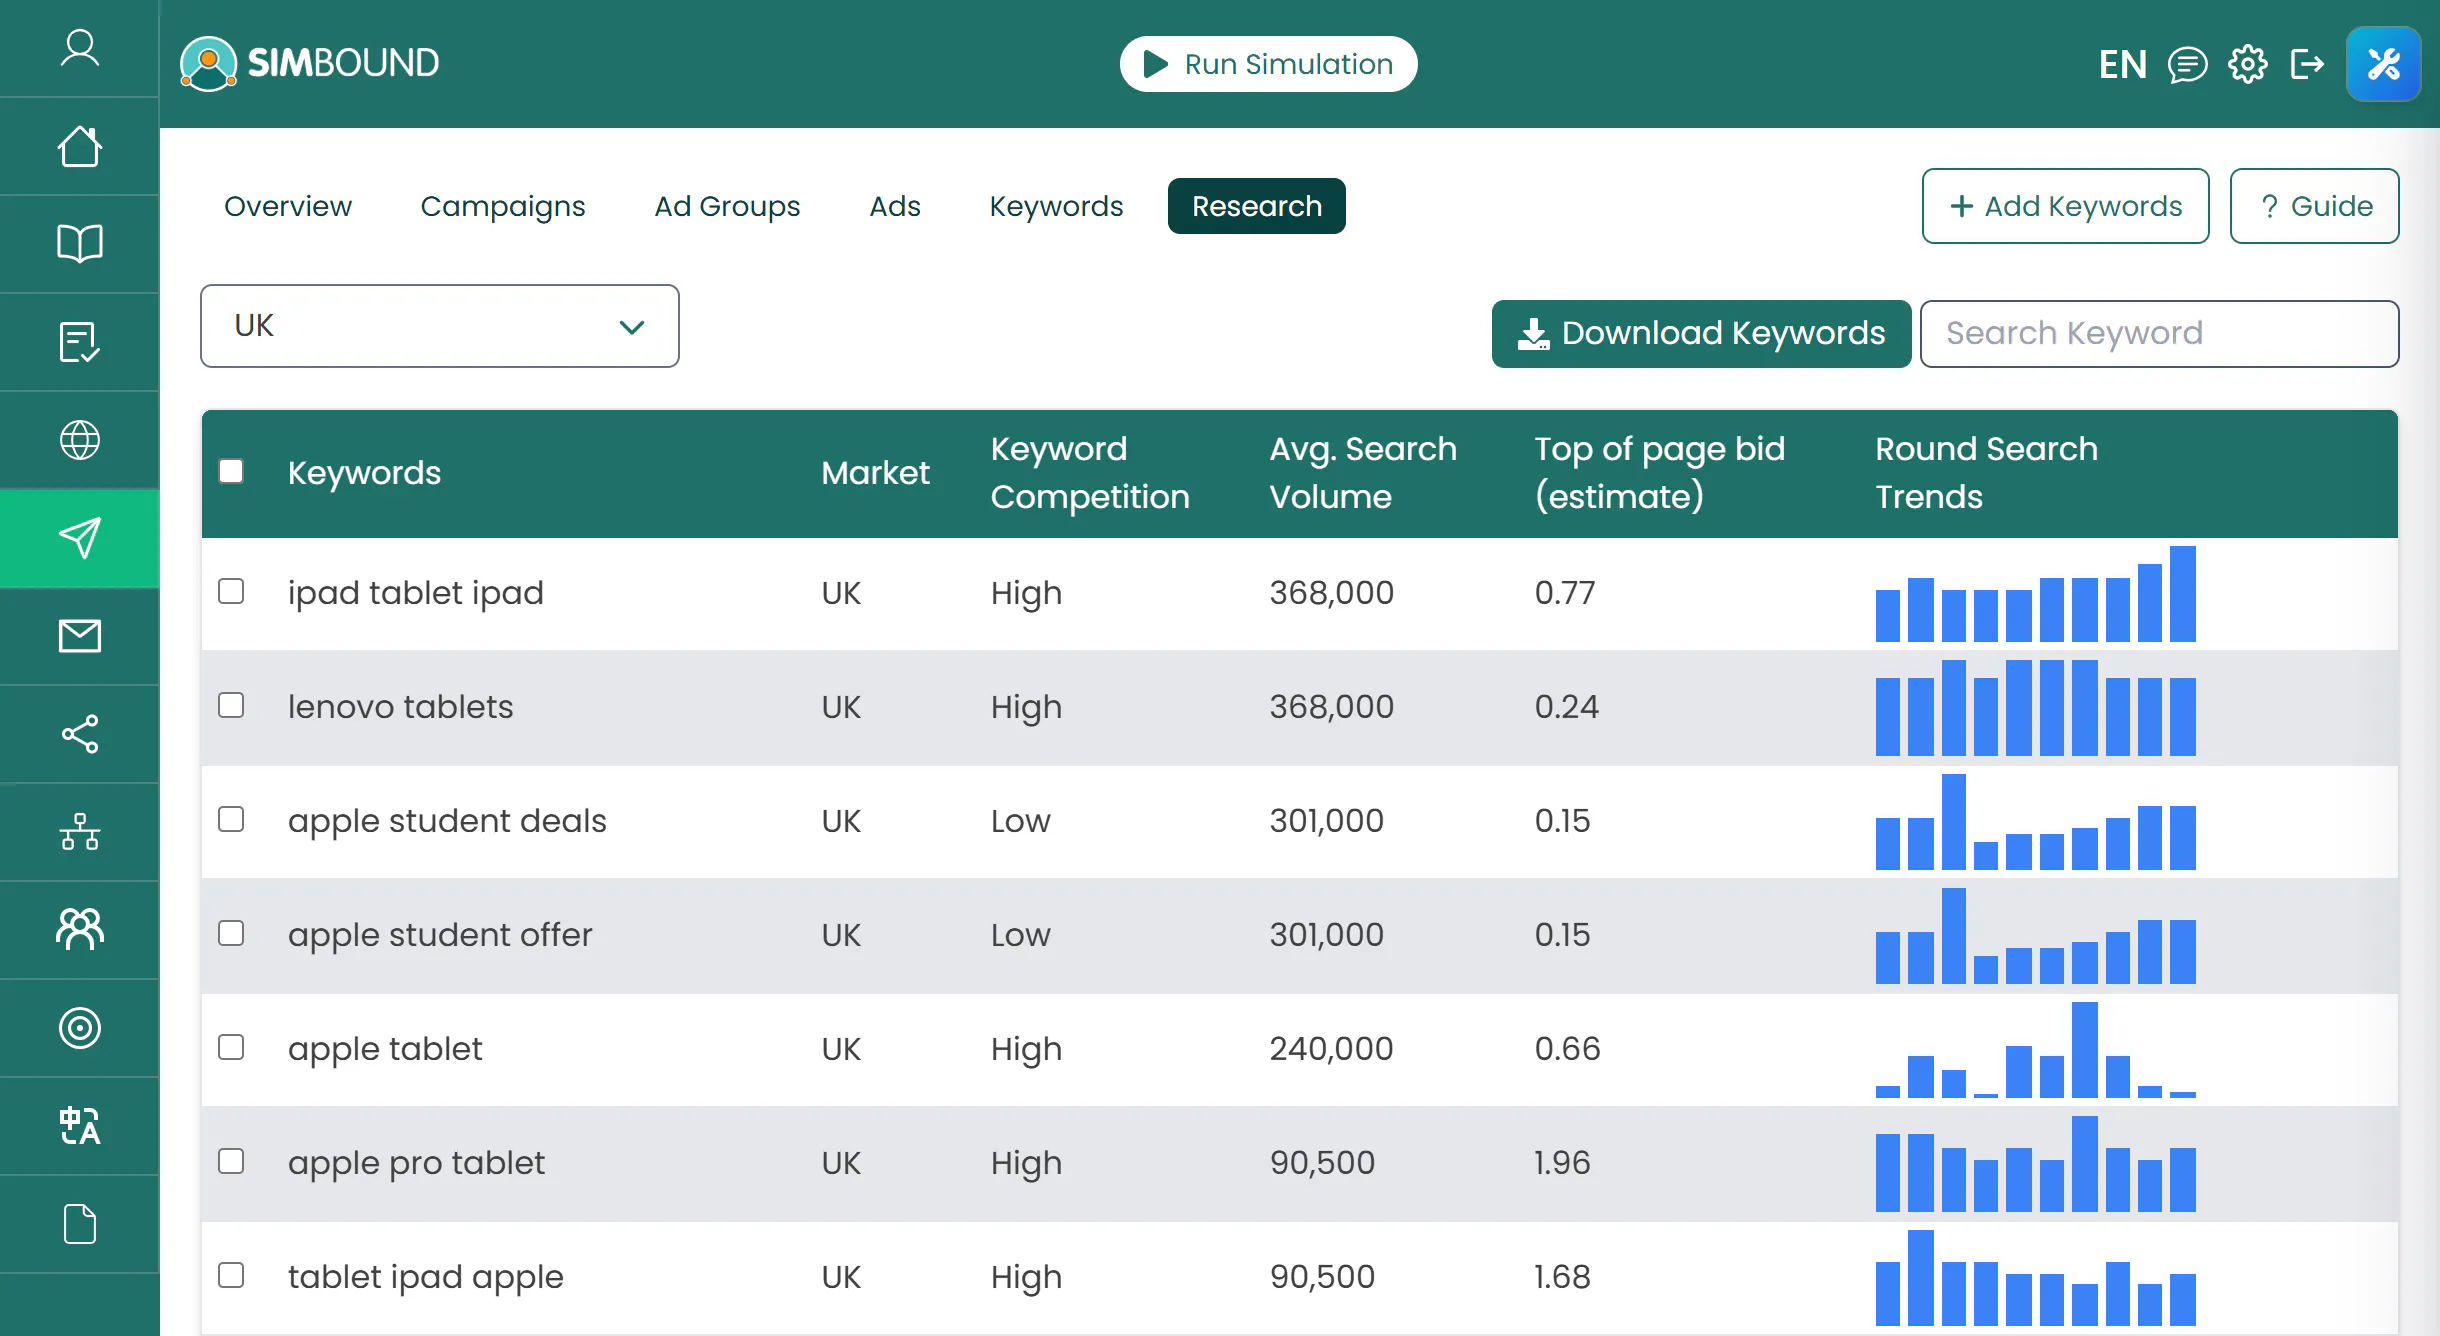The height and width of the screenshot is (1336, 2440).
Task: Click the 1.68 bid estimate value
Action: (1562, 1277)
